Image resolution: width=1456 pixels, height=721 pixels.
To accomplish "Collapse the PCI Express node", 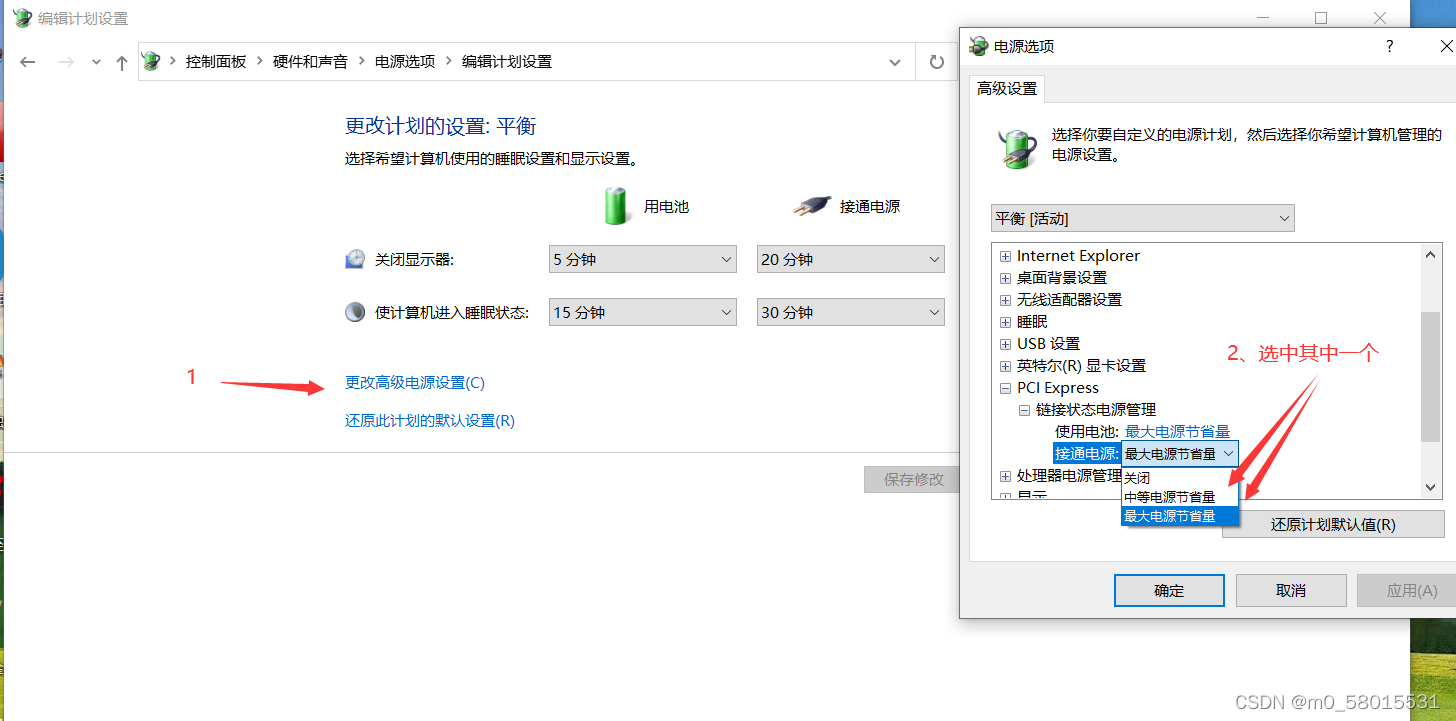I will [x=1006, y=388].
